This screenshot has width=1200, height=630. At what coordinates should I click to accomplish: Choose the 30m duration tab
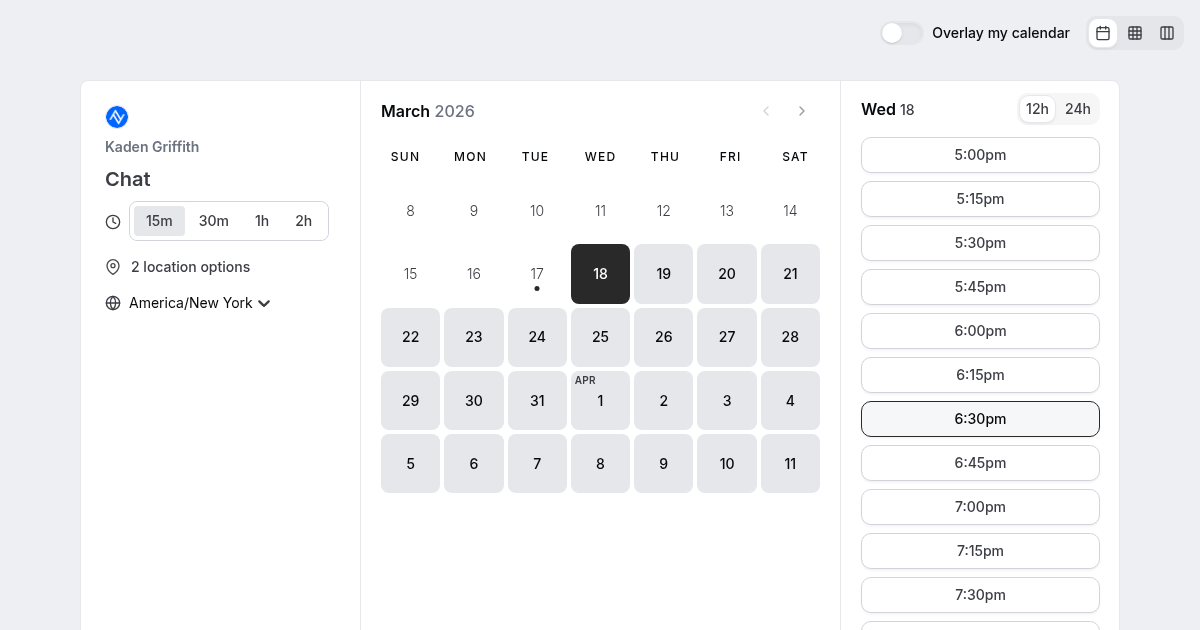point(214,221)
